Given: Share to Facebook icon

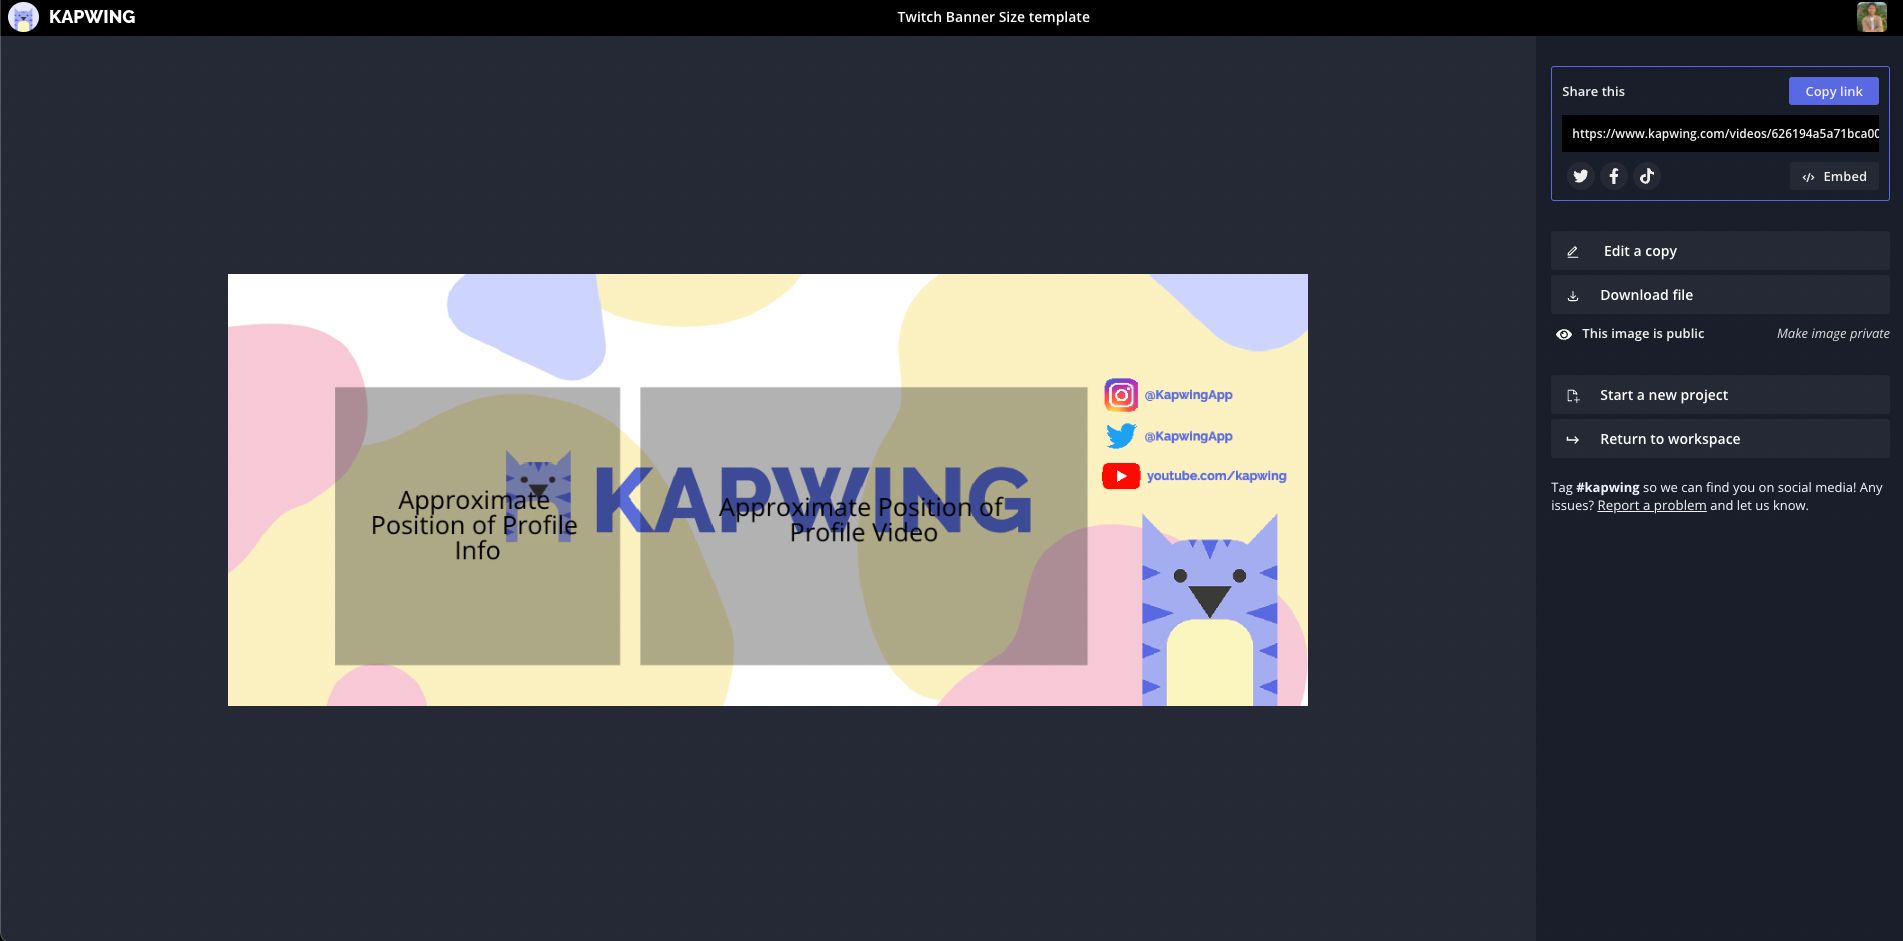Looking at the screenshot, I should click(x=1614, y=176).
